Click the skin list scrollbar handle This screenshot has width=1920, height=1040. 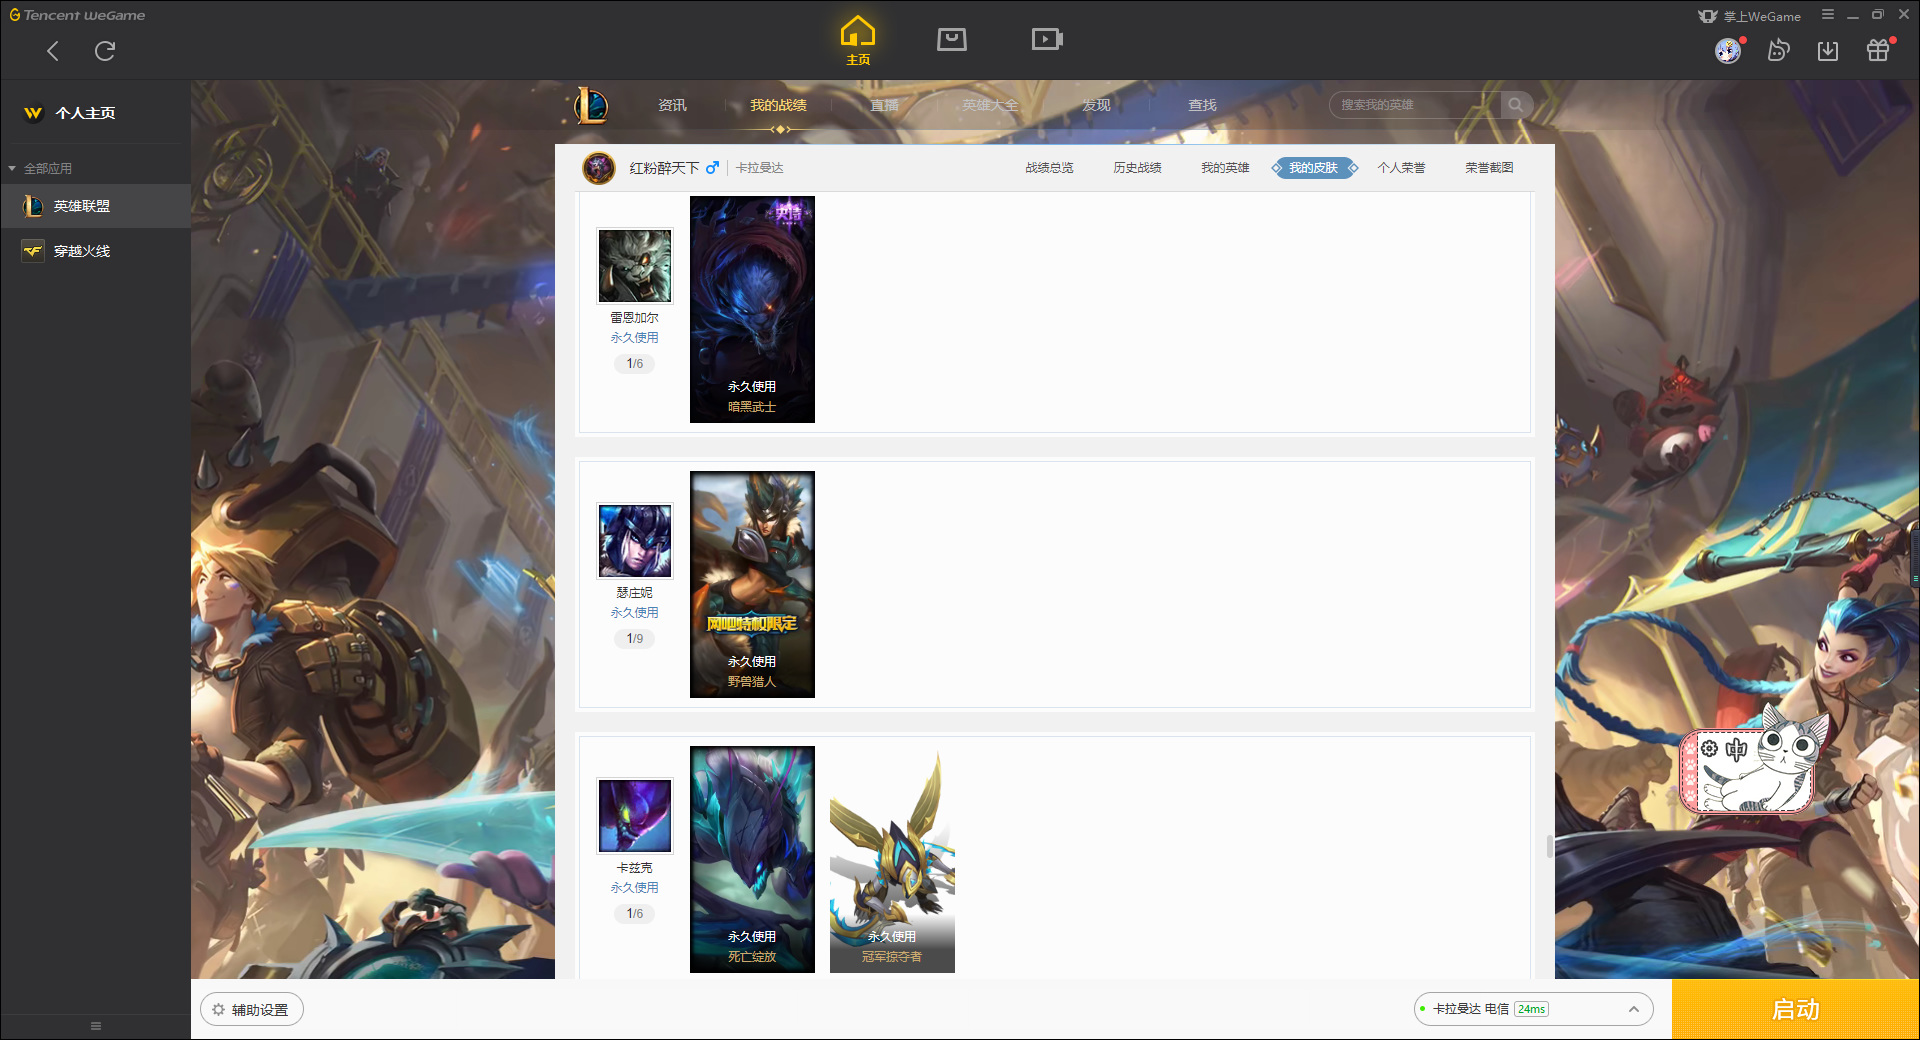point(1549,847)
